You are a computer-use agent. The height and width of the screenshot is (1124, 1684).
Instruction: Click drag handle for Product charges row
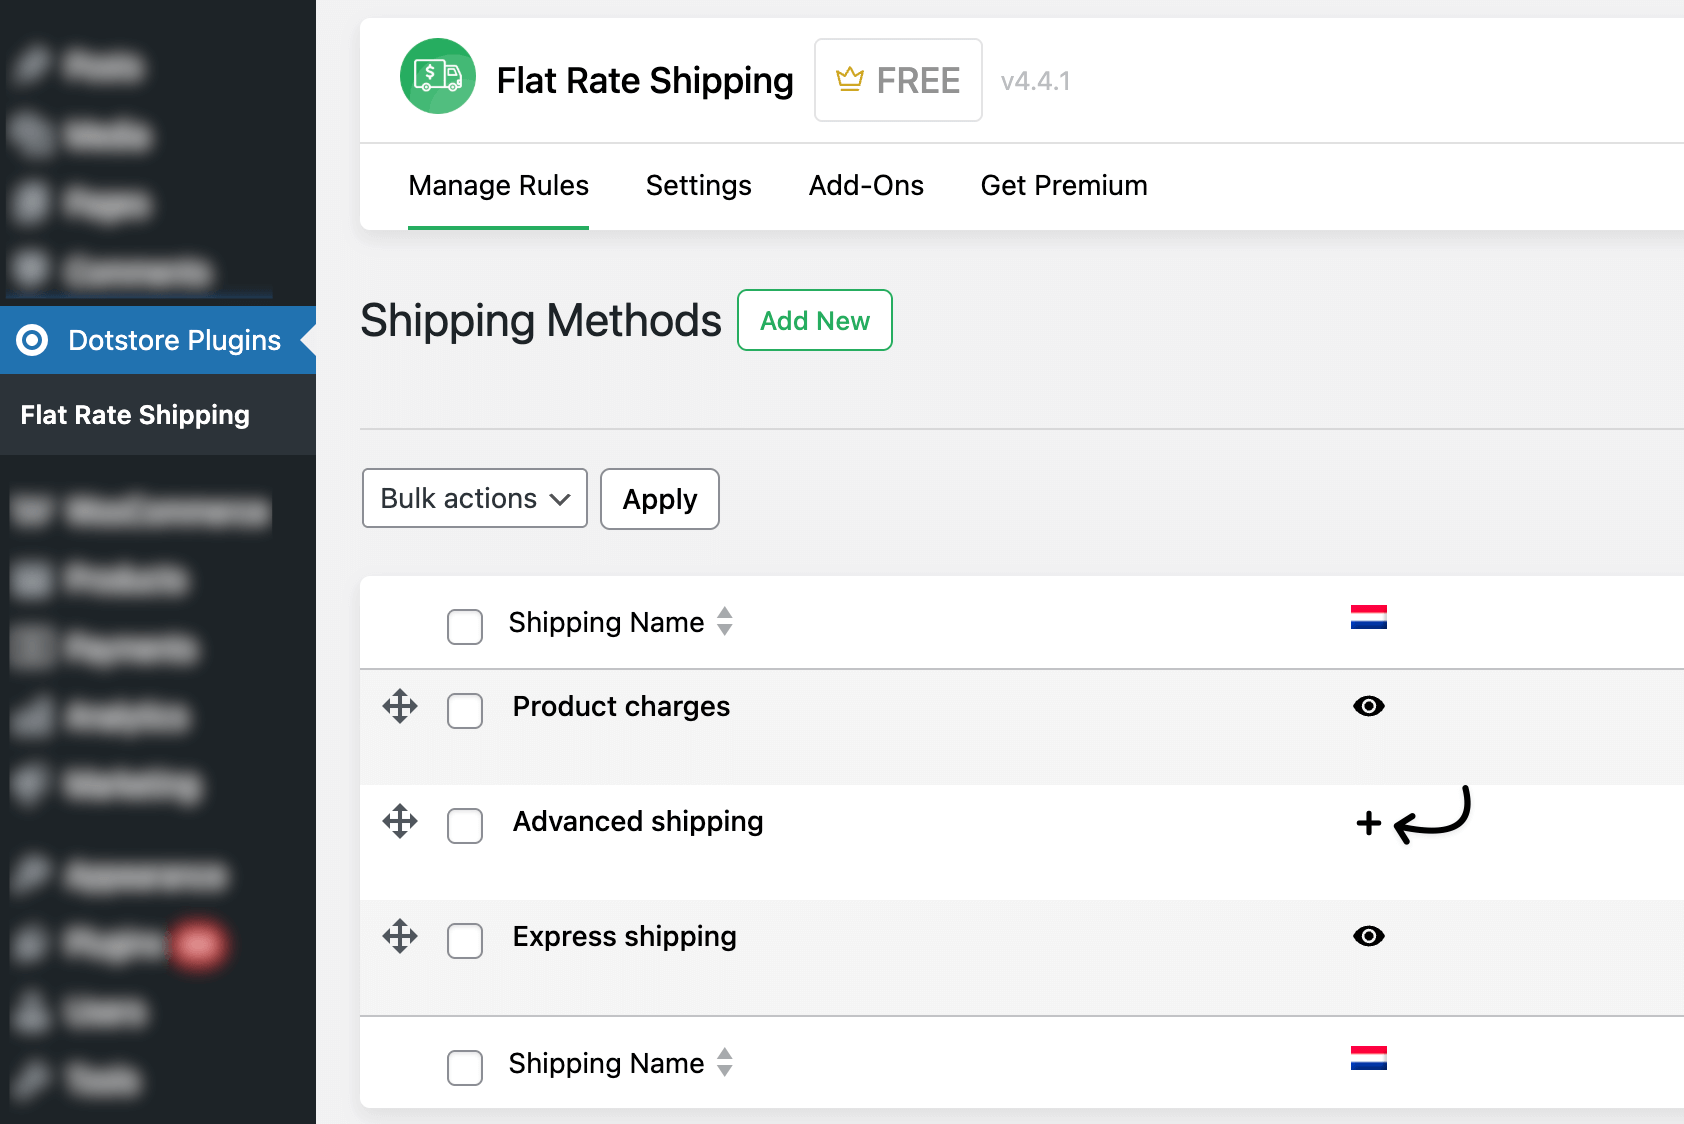[400, 706]
